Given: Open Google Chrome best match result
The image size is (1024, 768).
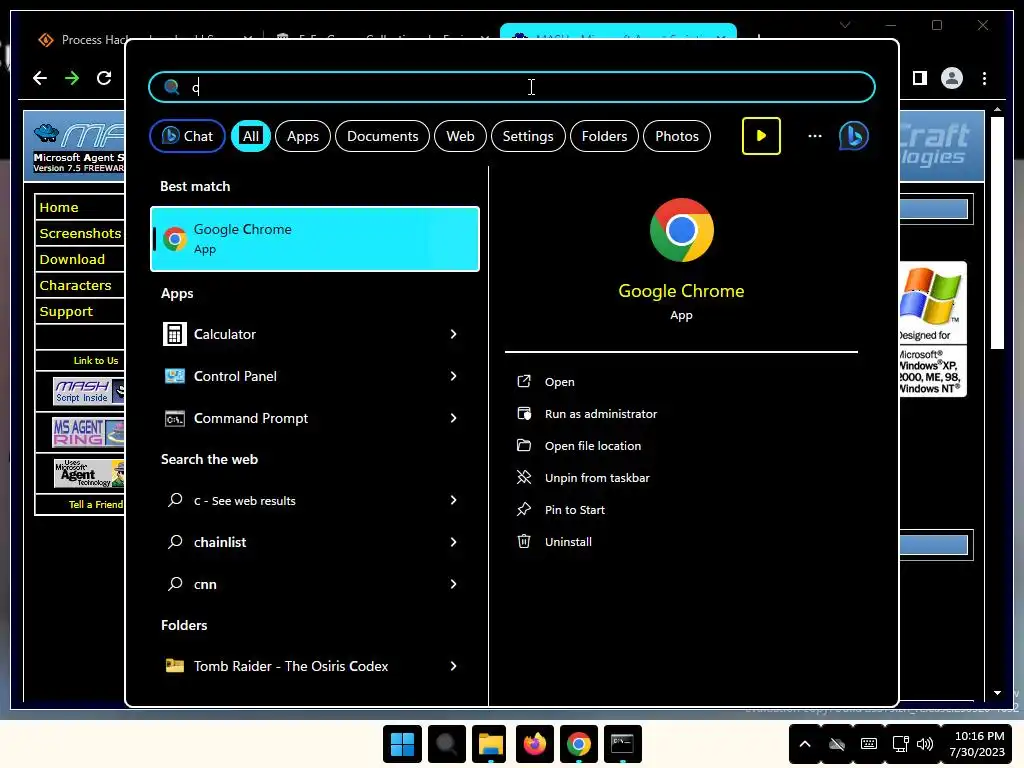Looking at the screenshot, I should click(315, 238).
